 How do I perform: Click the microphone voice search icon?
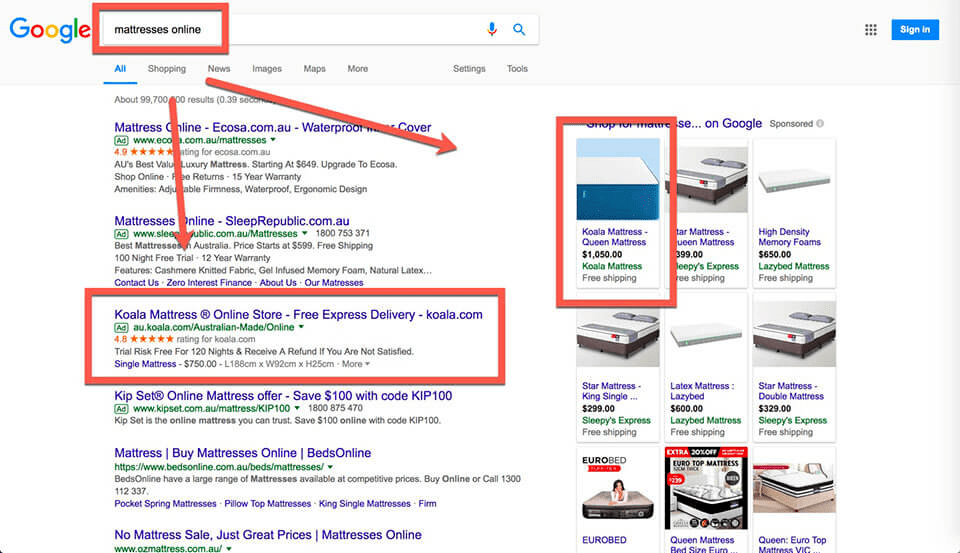(x=492, y=29)
